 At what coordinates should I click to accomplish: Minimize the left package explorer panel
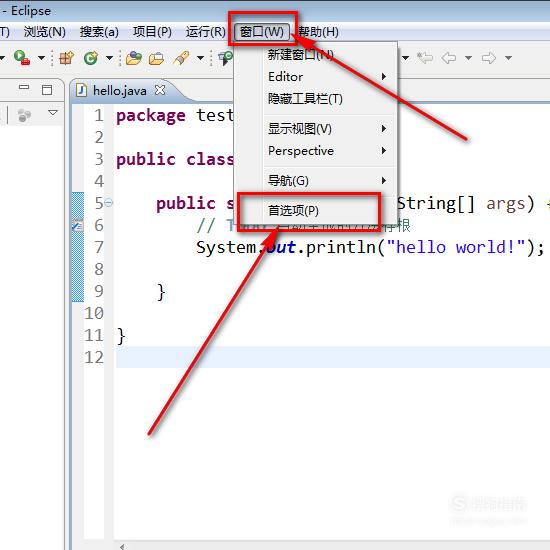pos(24,87)
